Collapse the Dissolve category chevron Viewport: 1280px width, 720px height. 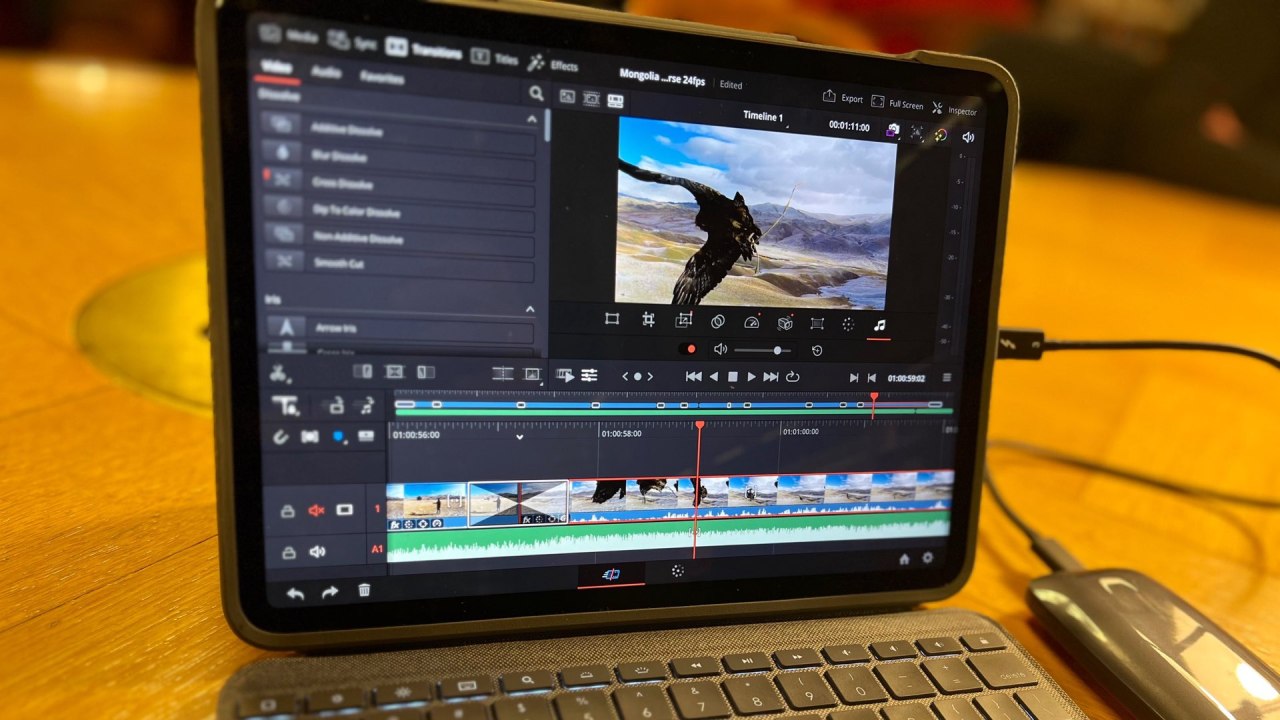tap(532, 119)
